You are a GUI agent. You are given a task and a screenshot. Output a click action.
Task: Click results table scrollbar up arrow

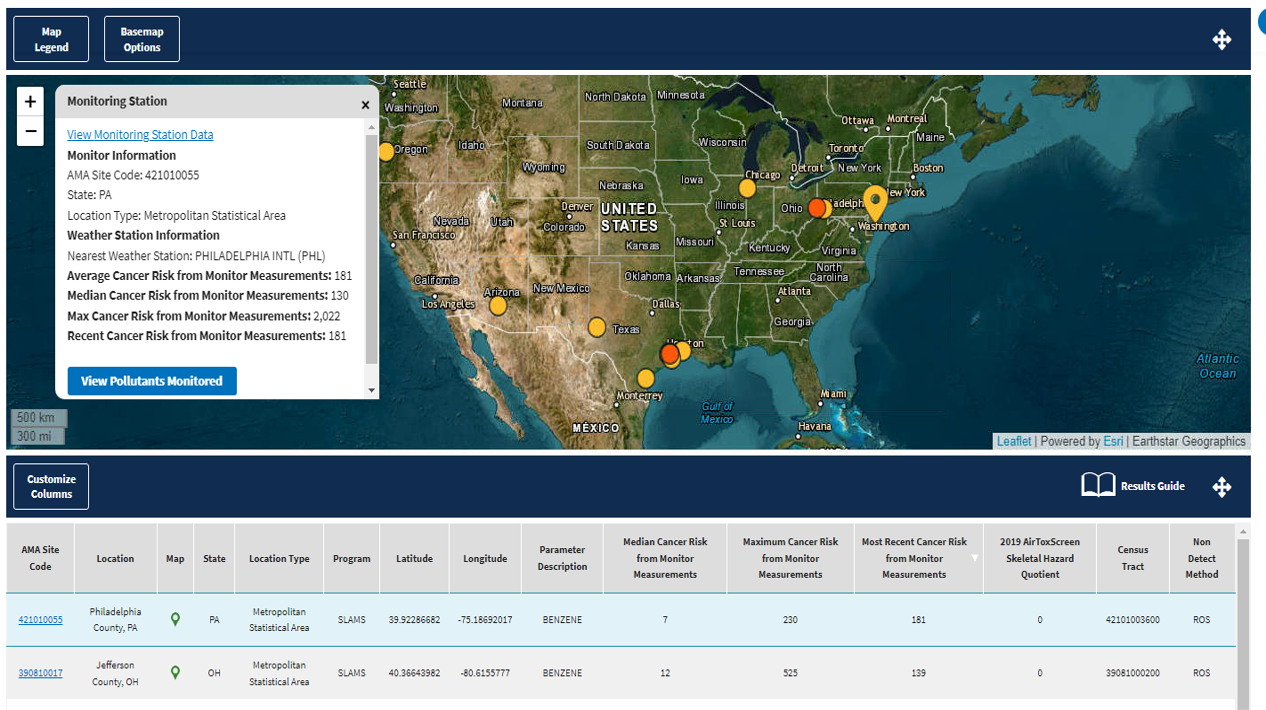(1243, 531)
